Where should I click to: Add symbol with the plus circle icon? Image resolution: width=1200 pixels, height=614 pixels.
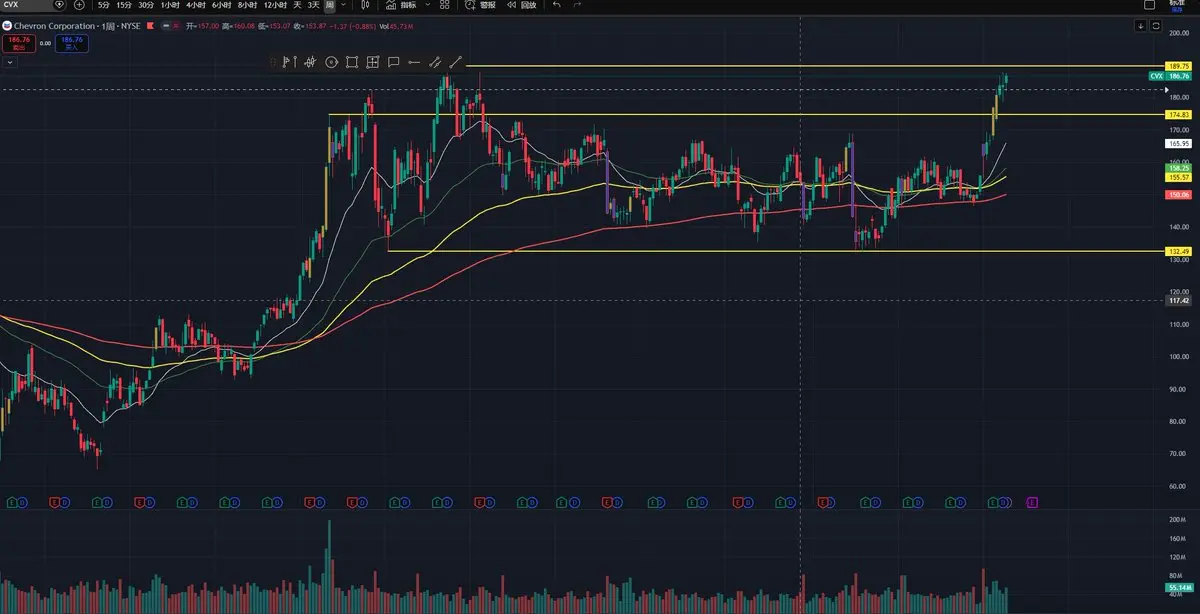(79, 5)
